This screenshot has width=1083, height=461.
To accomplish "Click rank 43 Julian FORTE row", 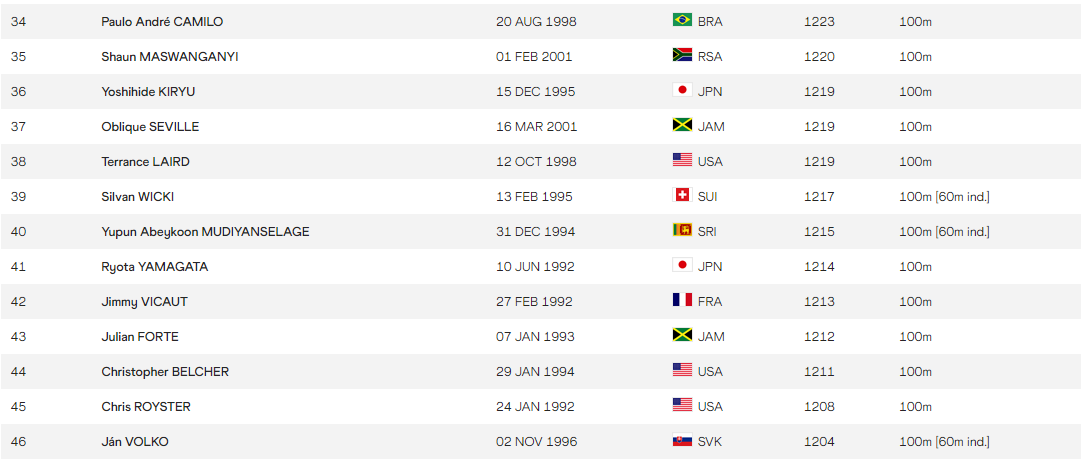I will 542,337.
